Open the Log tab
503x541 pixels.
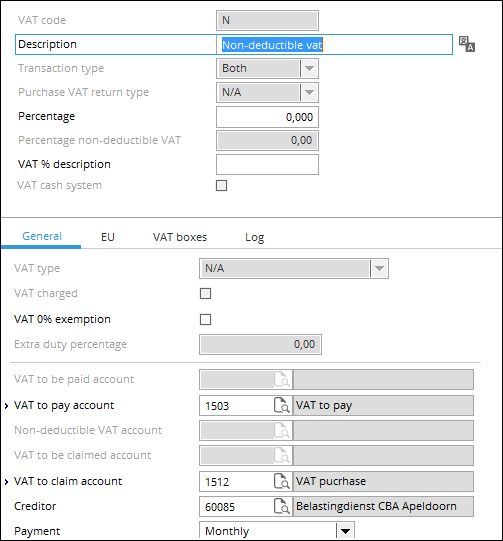point(255,237)
